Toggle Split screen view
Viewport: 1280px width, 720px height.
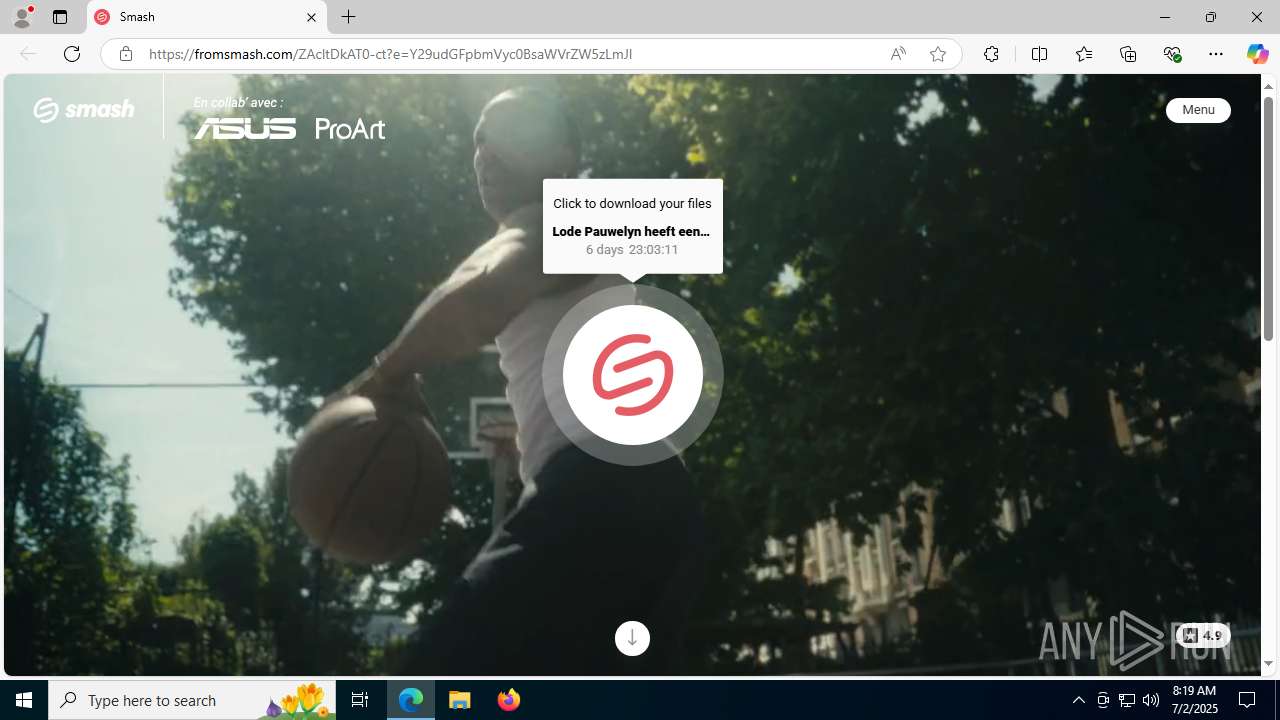pos(1039,54)
